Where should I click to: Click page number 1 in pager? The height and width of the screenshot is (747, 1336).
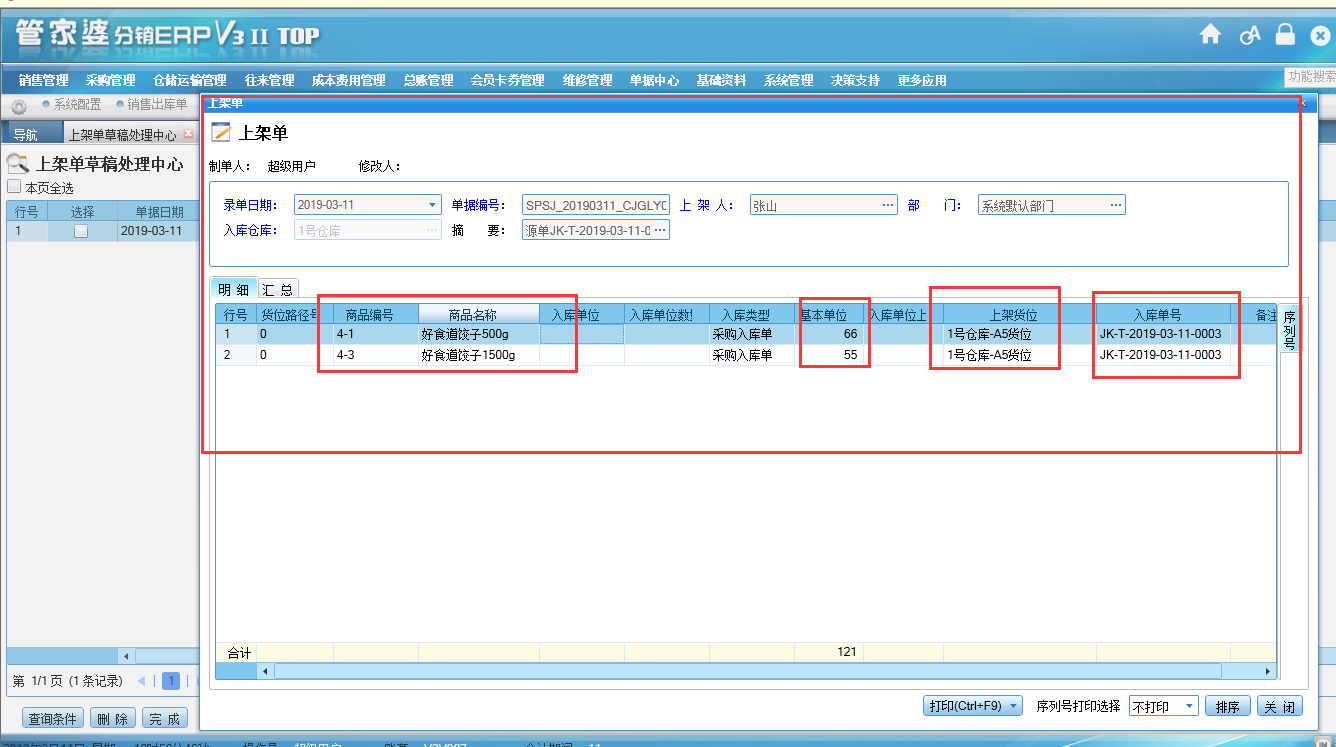pyautogui.click(x=171, y=681)
